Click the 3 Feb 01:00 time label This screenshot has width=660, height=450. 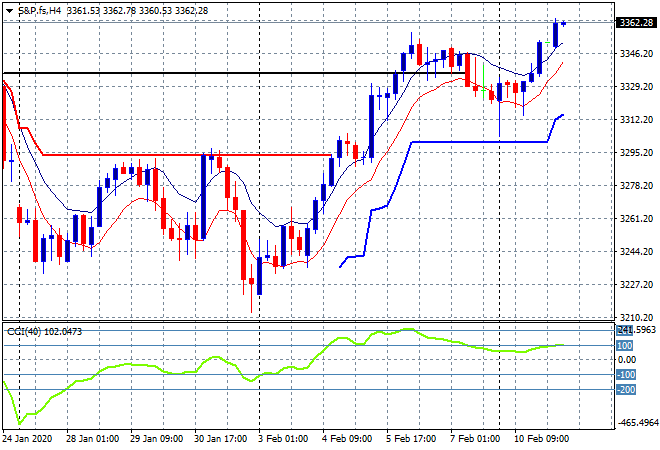283,439
